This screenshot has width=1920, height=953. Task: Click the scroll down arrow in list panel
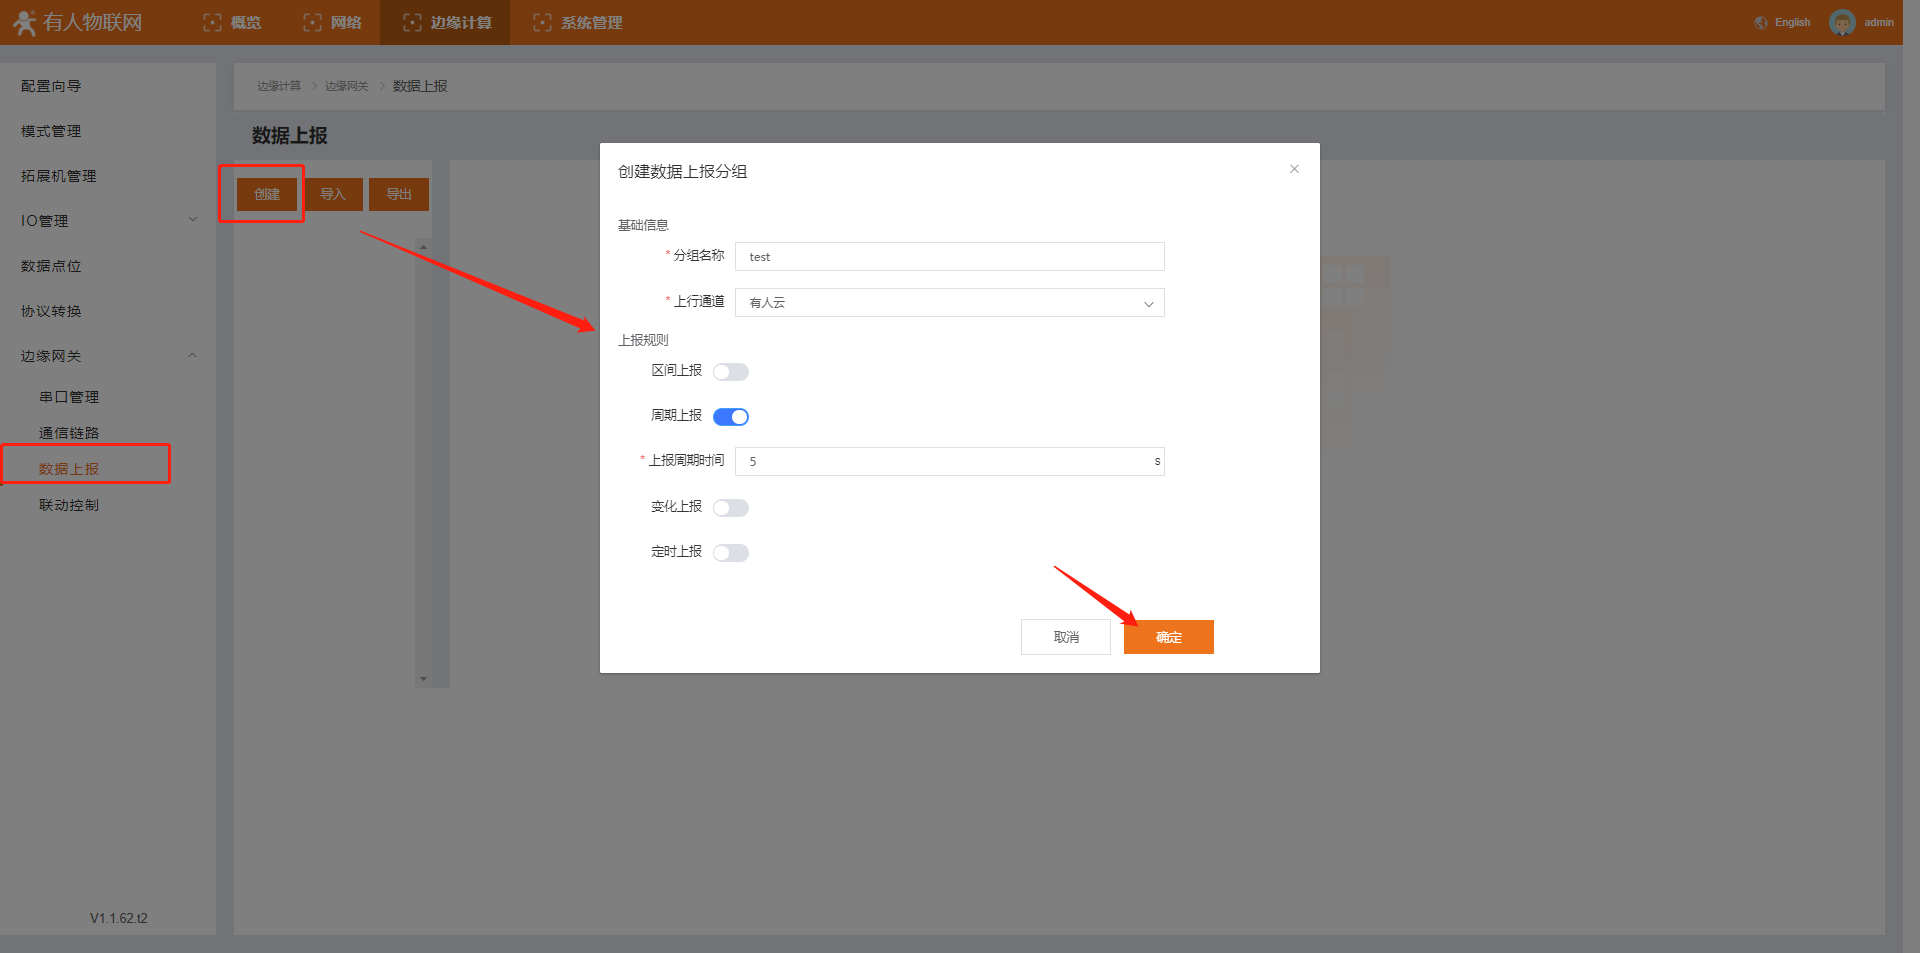(423, 679)
